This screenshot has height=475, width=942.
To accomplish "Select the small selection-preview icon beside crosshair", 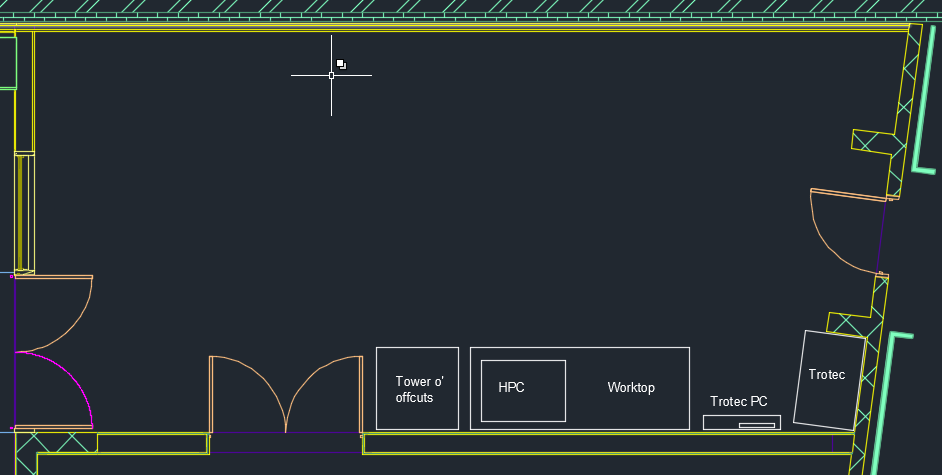I will 341,64.
